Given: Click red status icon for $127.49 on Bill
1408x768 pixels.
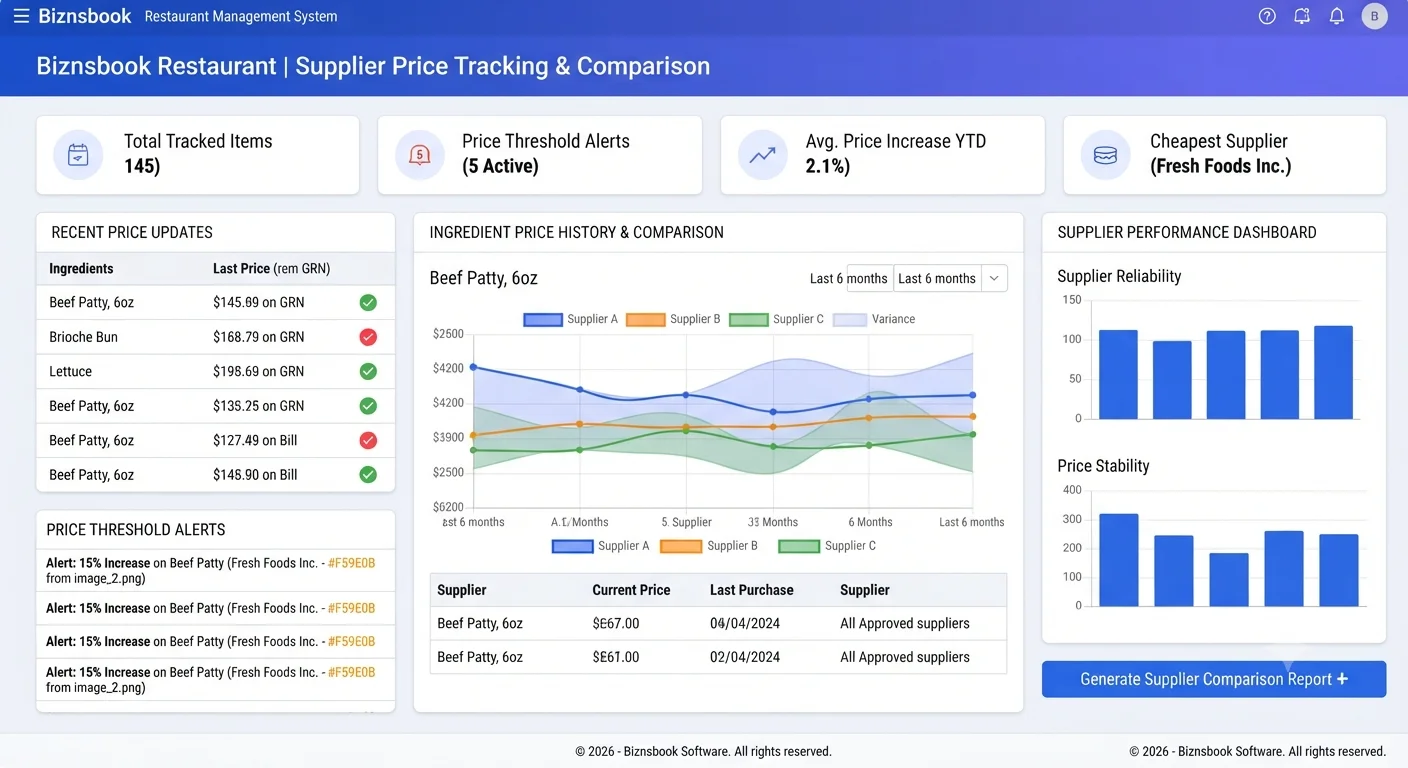Looking at the screenshot, I should pos(368,440).
